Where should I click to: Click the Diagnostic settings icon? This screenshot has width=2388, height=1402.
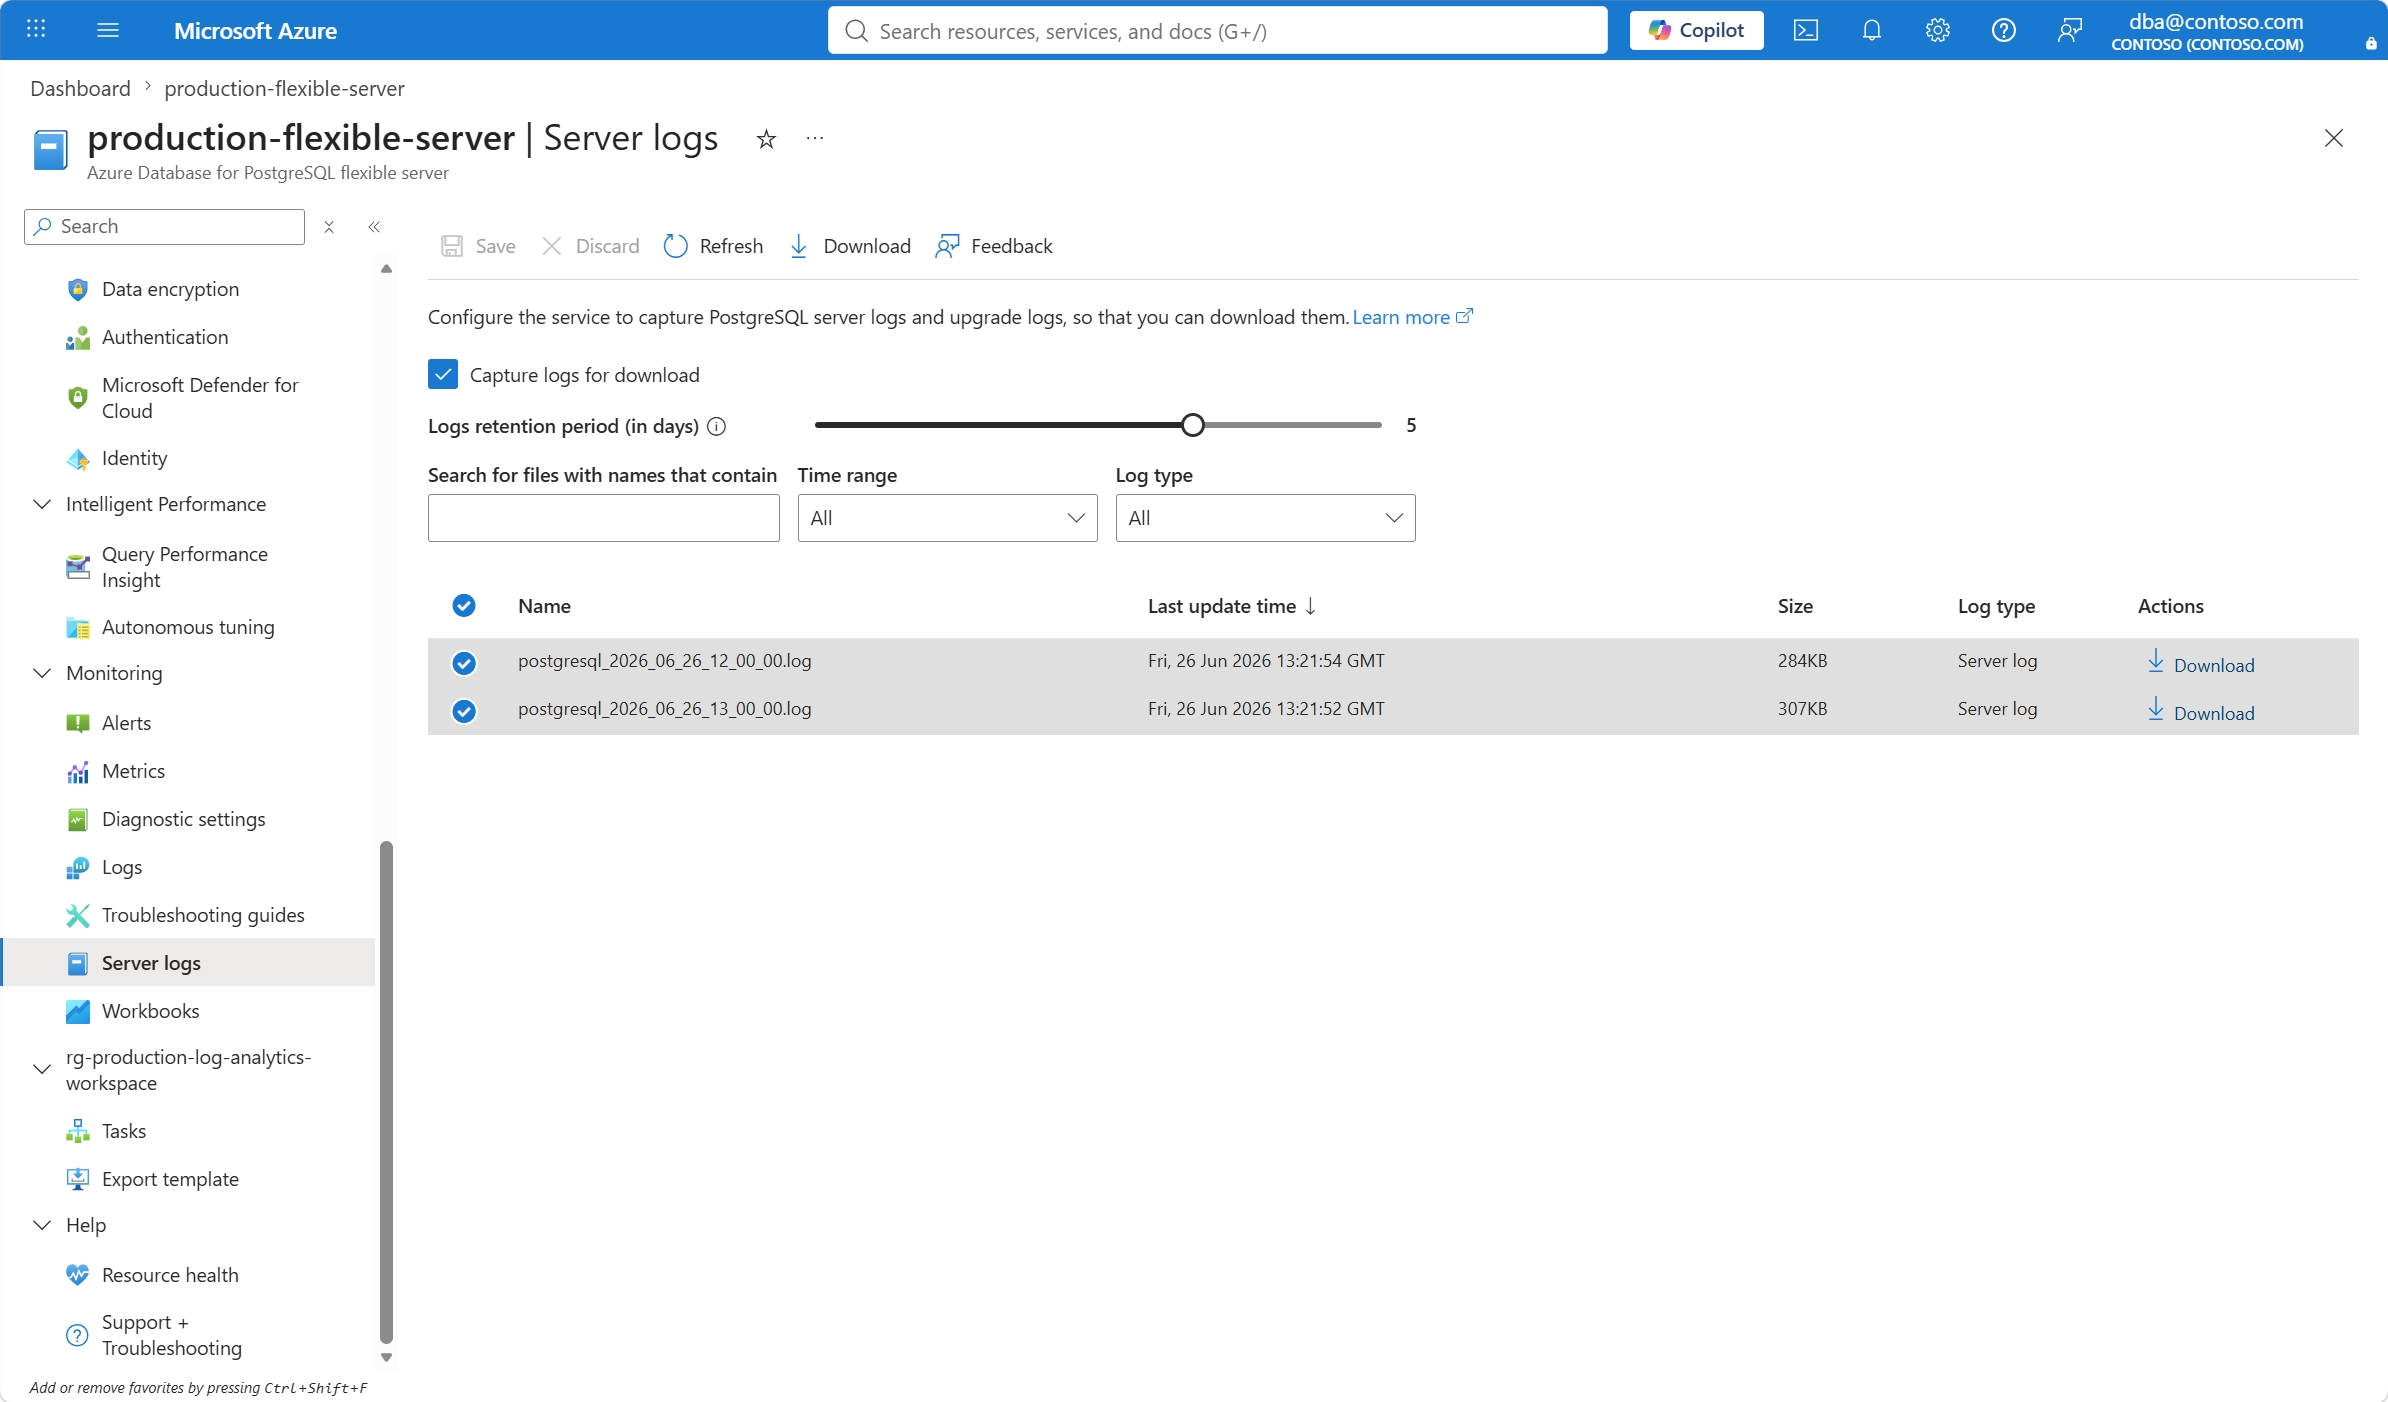pyautogui.click(x=78, y=819)
